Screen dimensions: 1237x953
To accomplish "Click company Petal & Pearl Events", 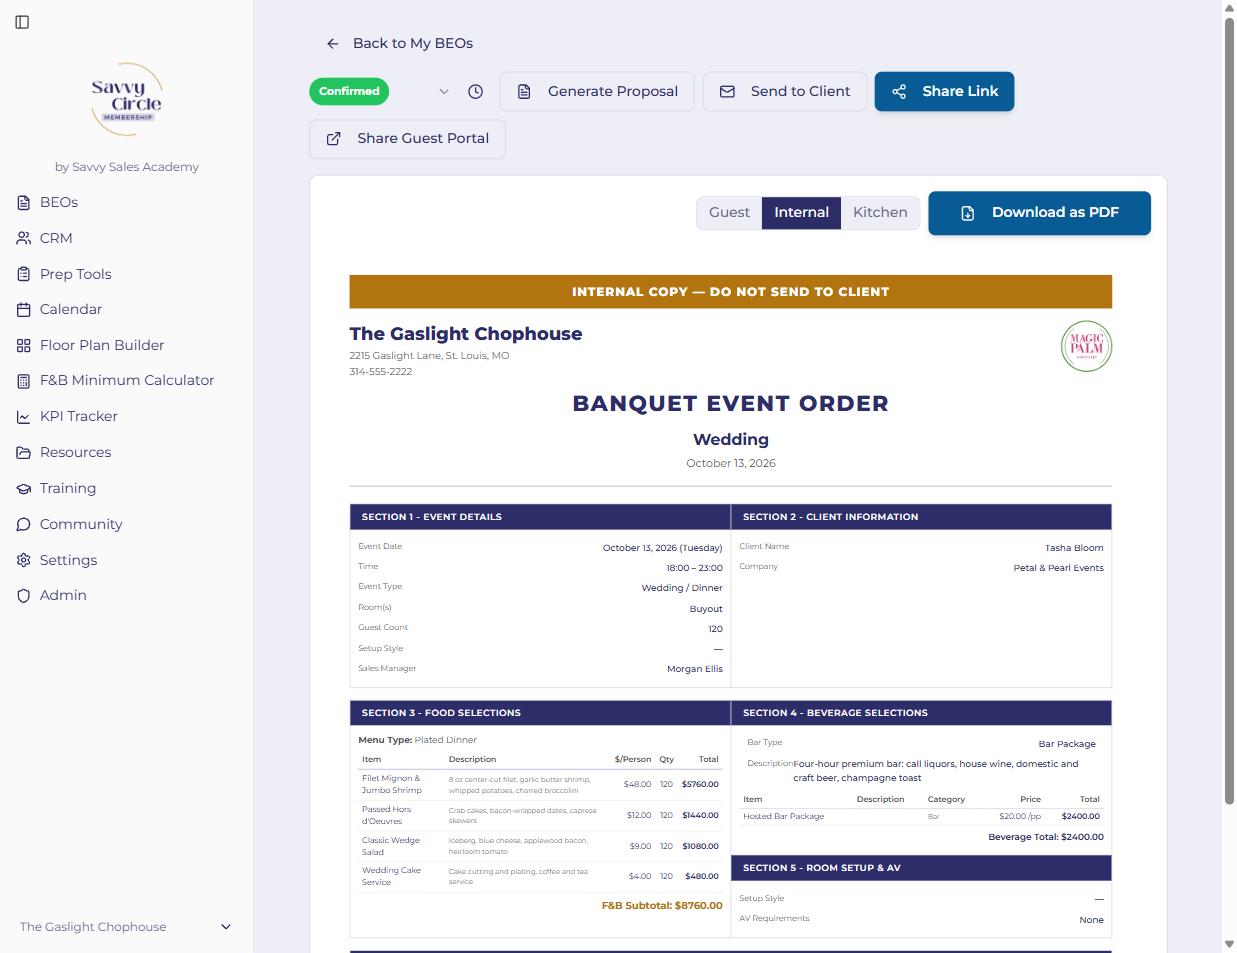I will click(x=1058, y=568).
